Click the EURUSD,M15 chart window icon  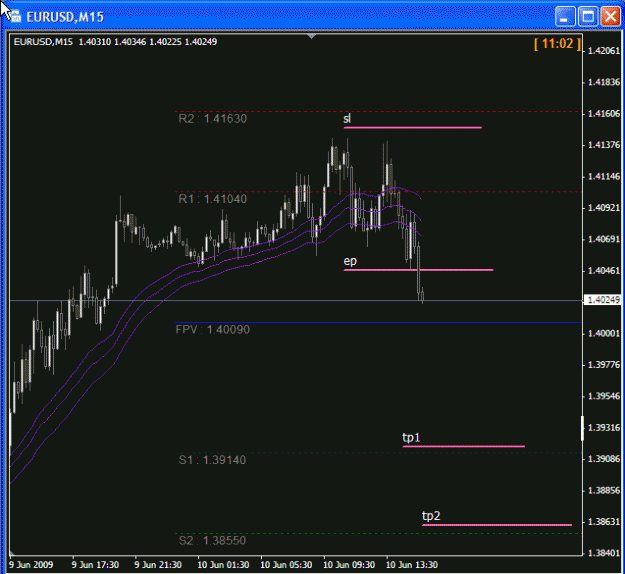[14, 16]
